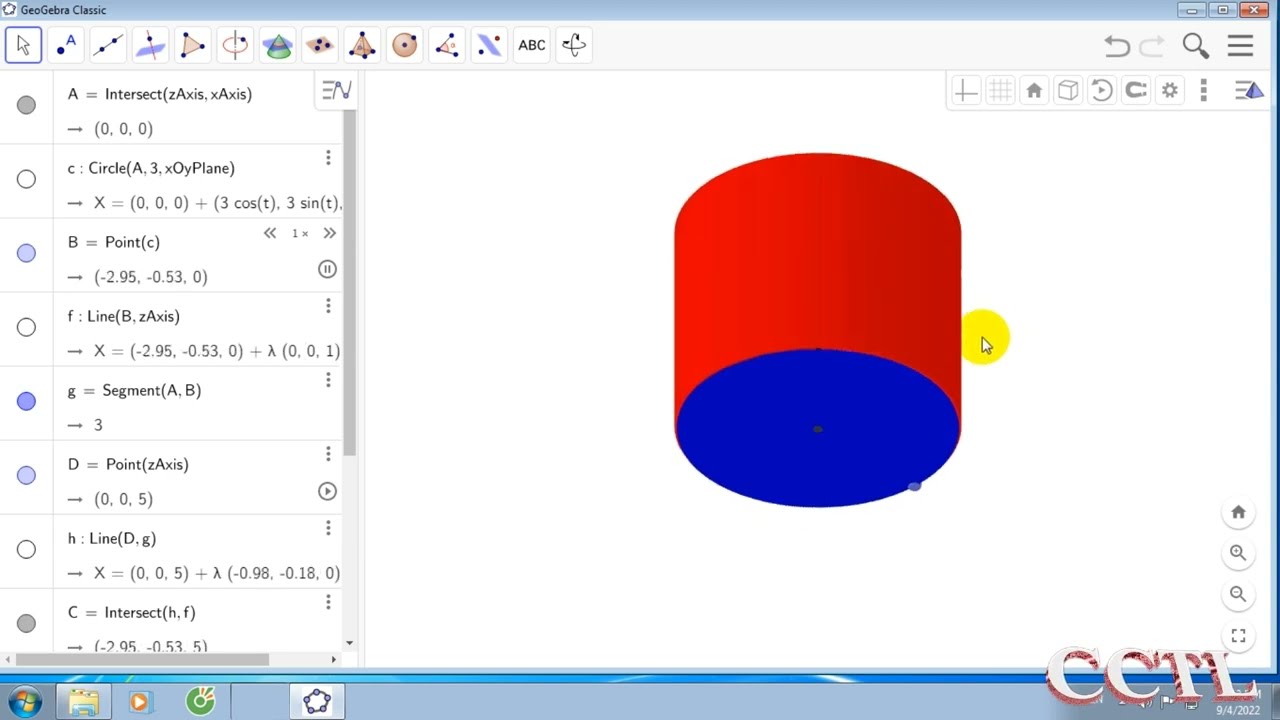Click the Undo arrow
Screen dimensions: 1280x720
1117,46
